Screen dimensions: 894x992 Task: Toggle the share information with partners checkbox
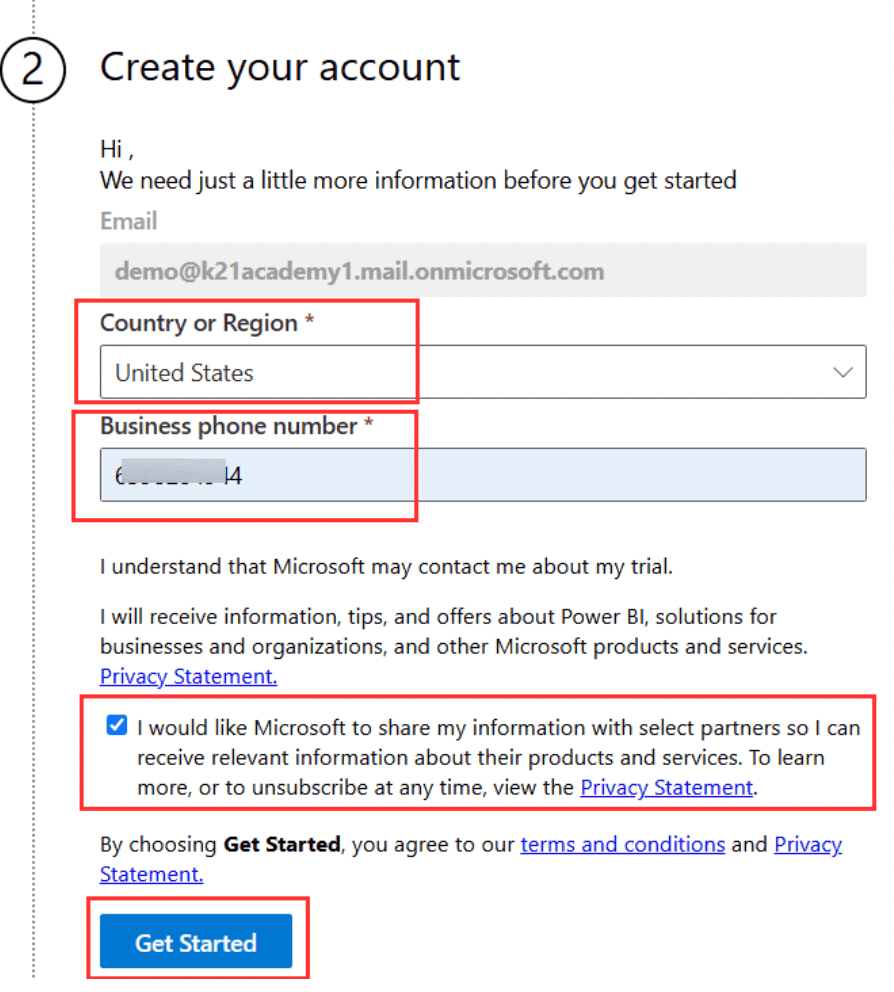point(117,726)
